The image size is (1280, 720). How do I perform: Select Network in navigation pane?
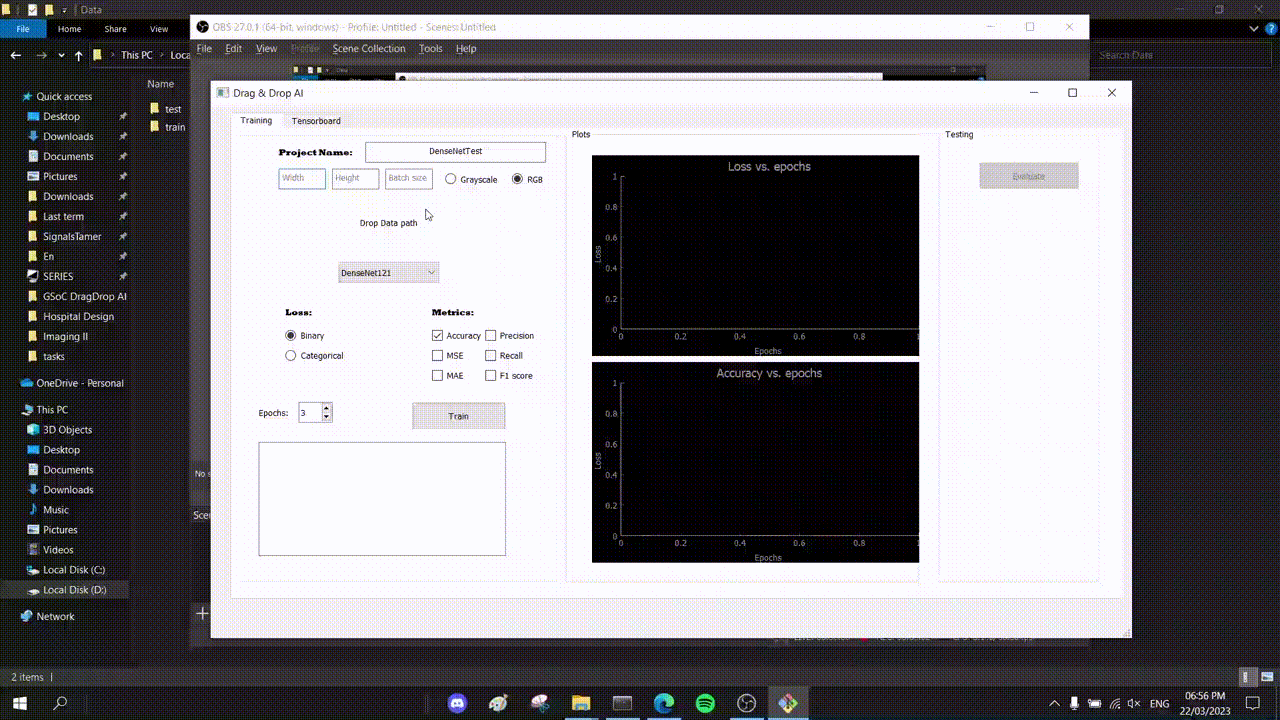55,616
